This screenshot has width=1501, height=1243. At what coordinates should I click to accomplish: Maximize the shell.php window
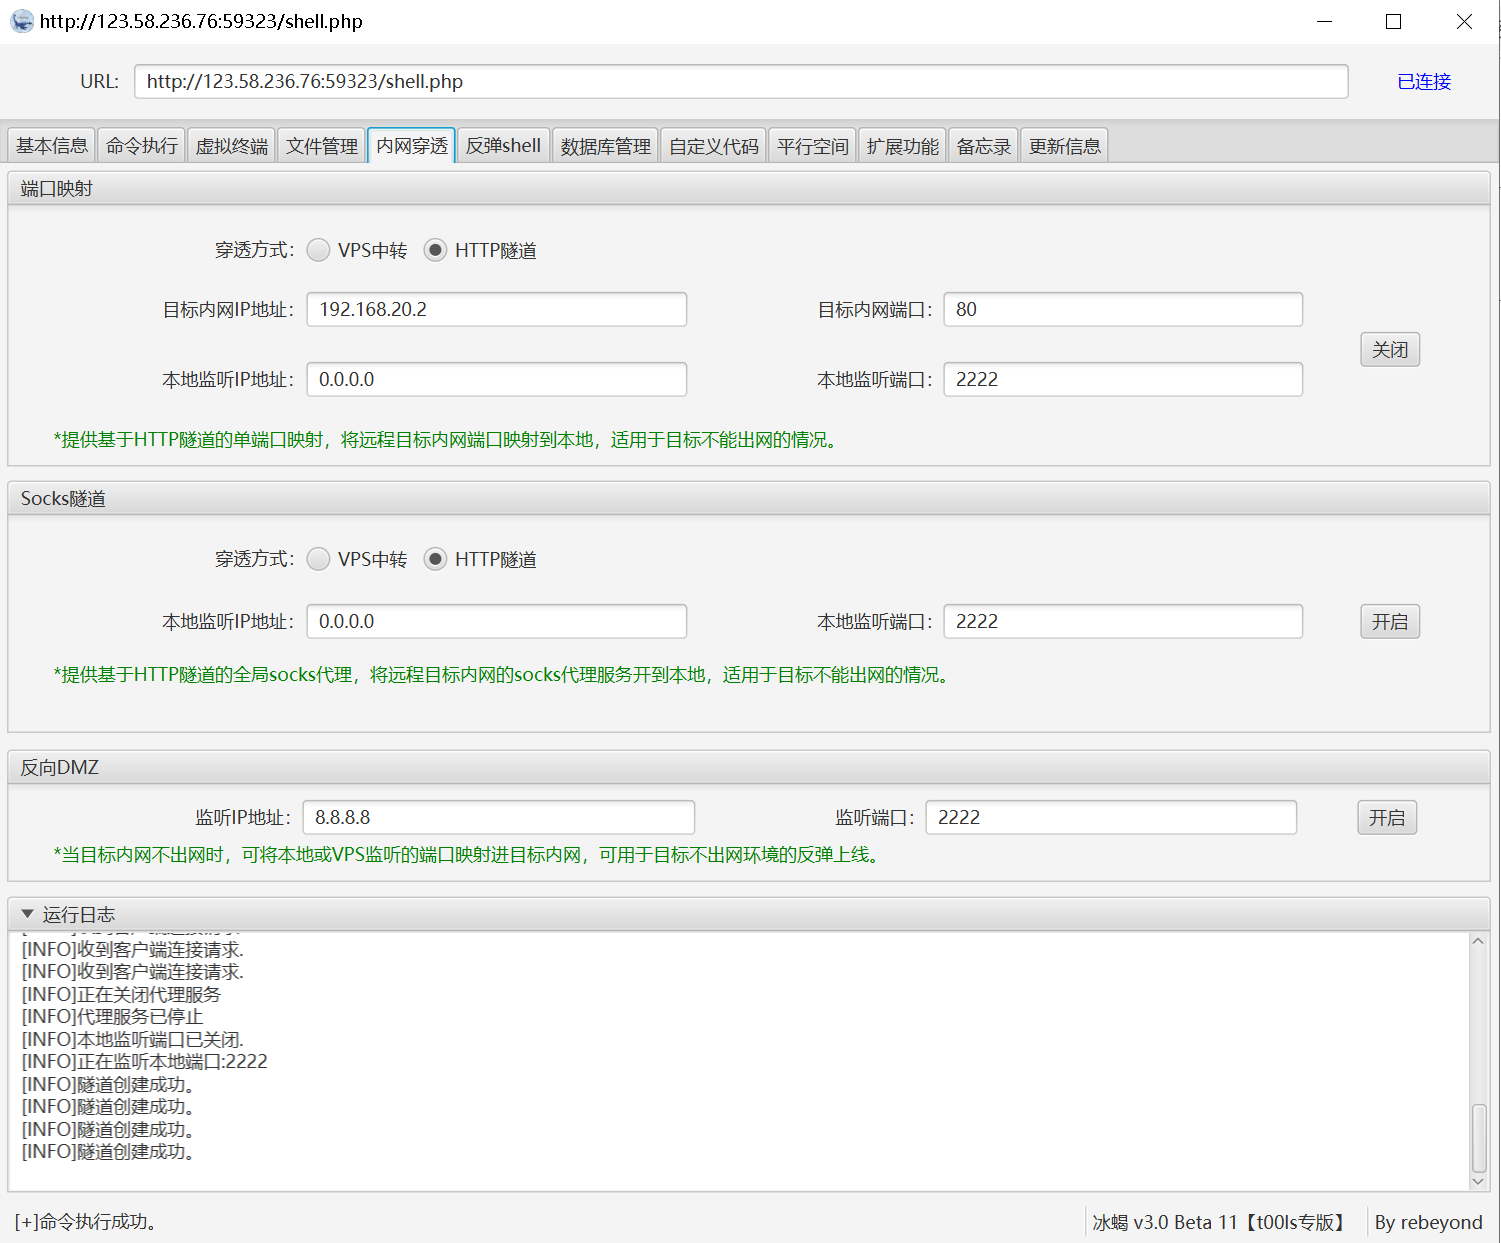pos(1394,21)
